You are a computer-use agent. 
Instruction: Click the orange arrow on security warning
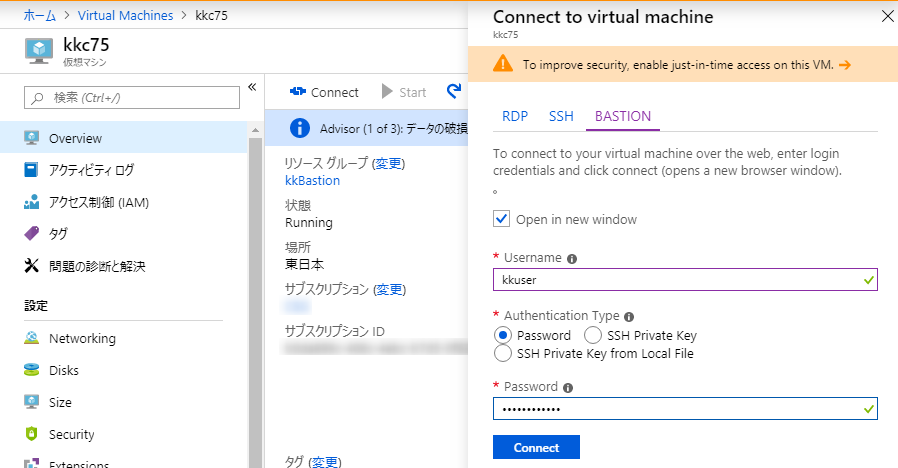point(845,65)
